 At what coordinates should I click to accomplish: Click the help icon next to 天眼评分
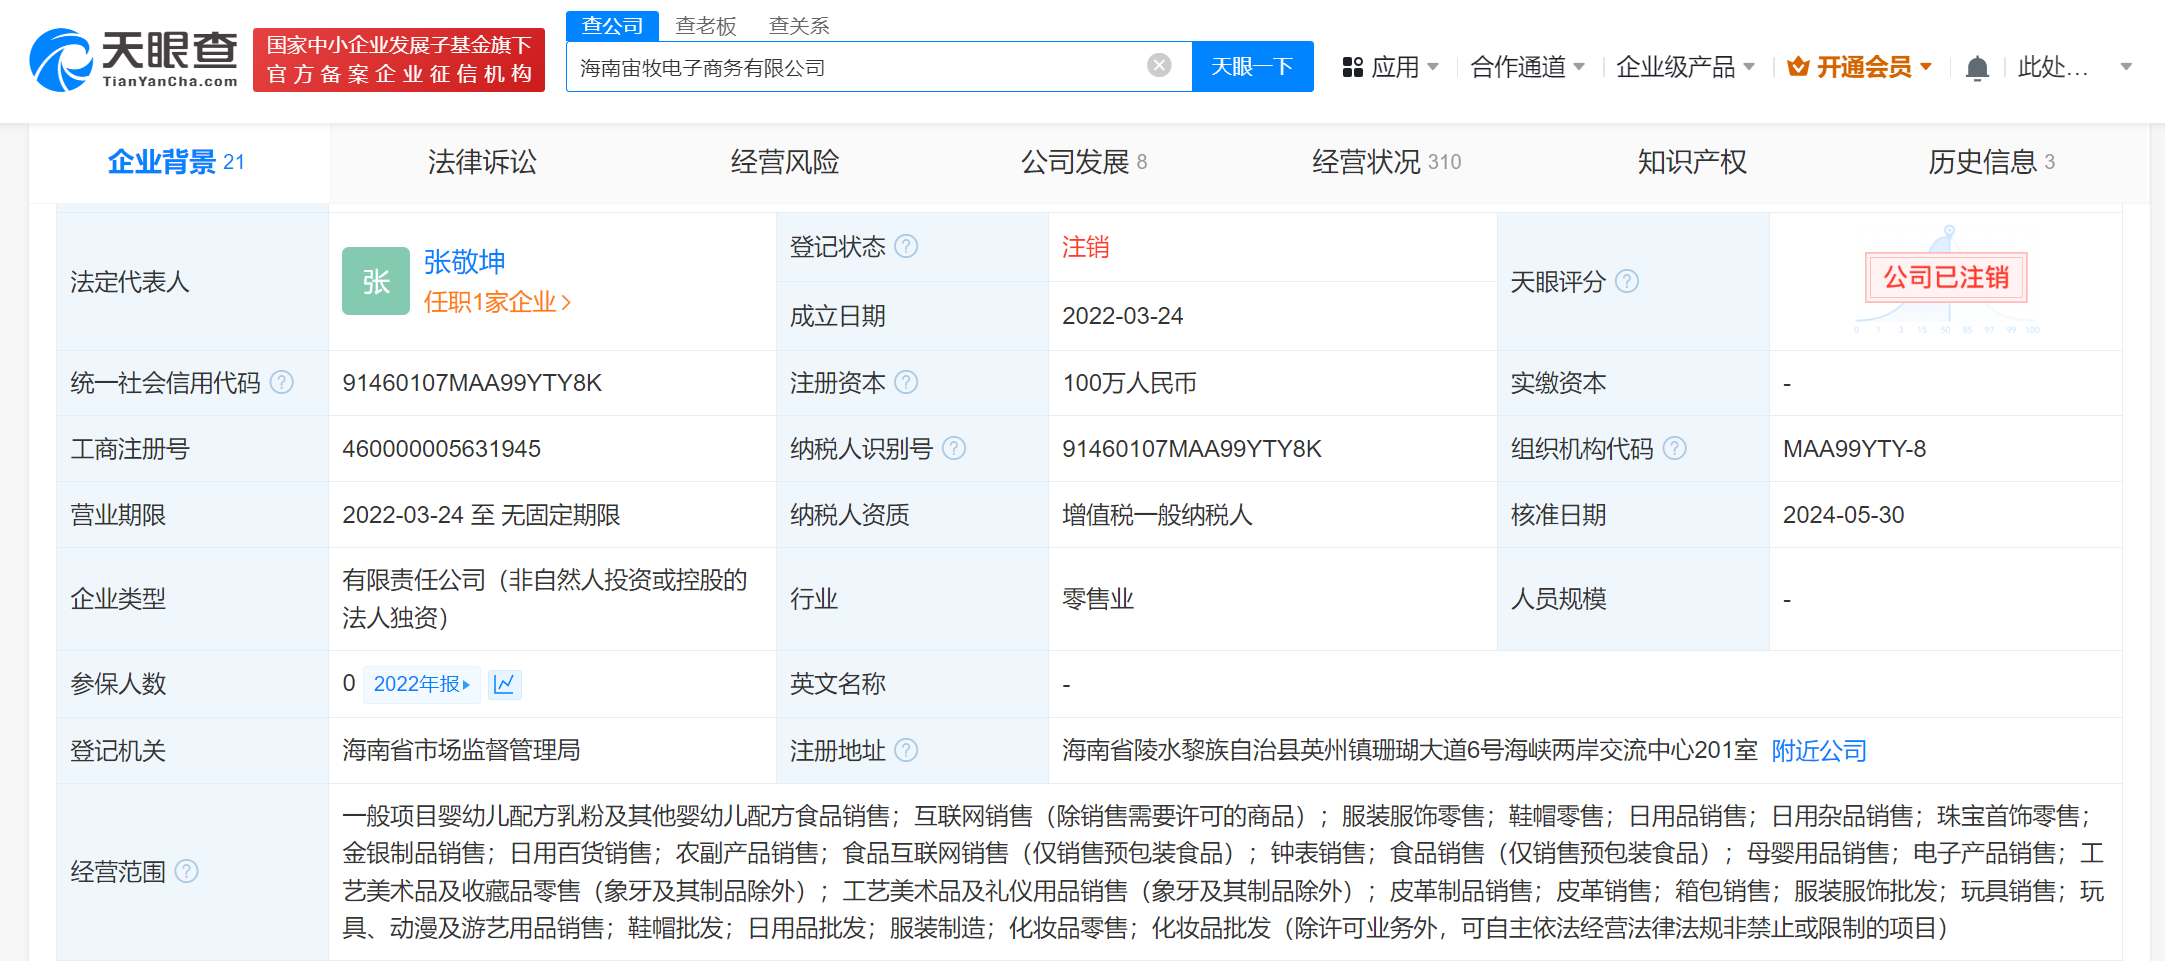(1627, 281)
